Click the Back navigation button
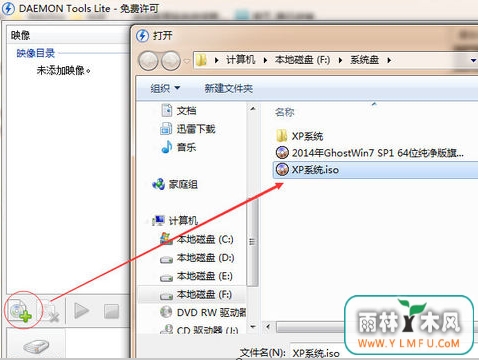The height and width of the screenshot is (360, 479). point(148,61)
